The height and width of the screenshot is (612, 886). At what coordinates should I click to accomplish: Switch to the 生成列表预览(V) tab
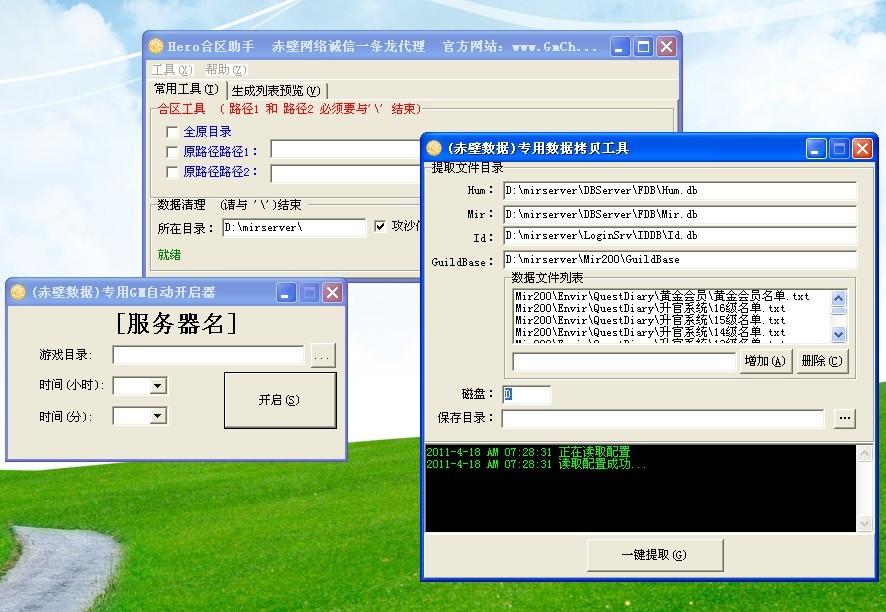point(276,90)
